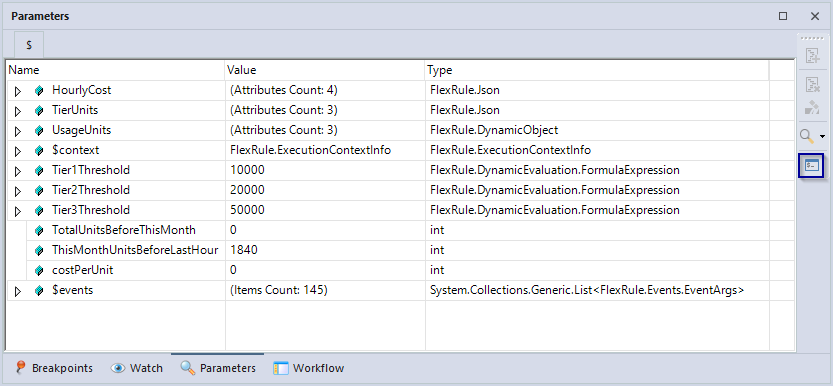Toggle the highlighted console window icon
The width and height of the screenshot is (833, 386).
pos(812,166)
